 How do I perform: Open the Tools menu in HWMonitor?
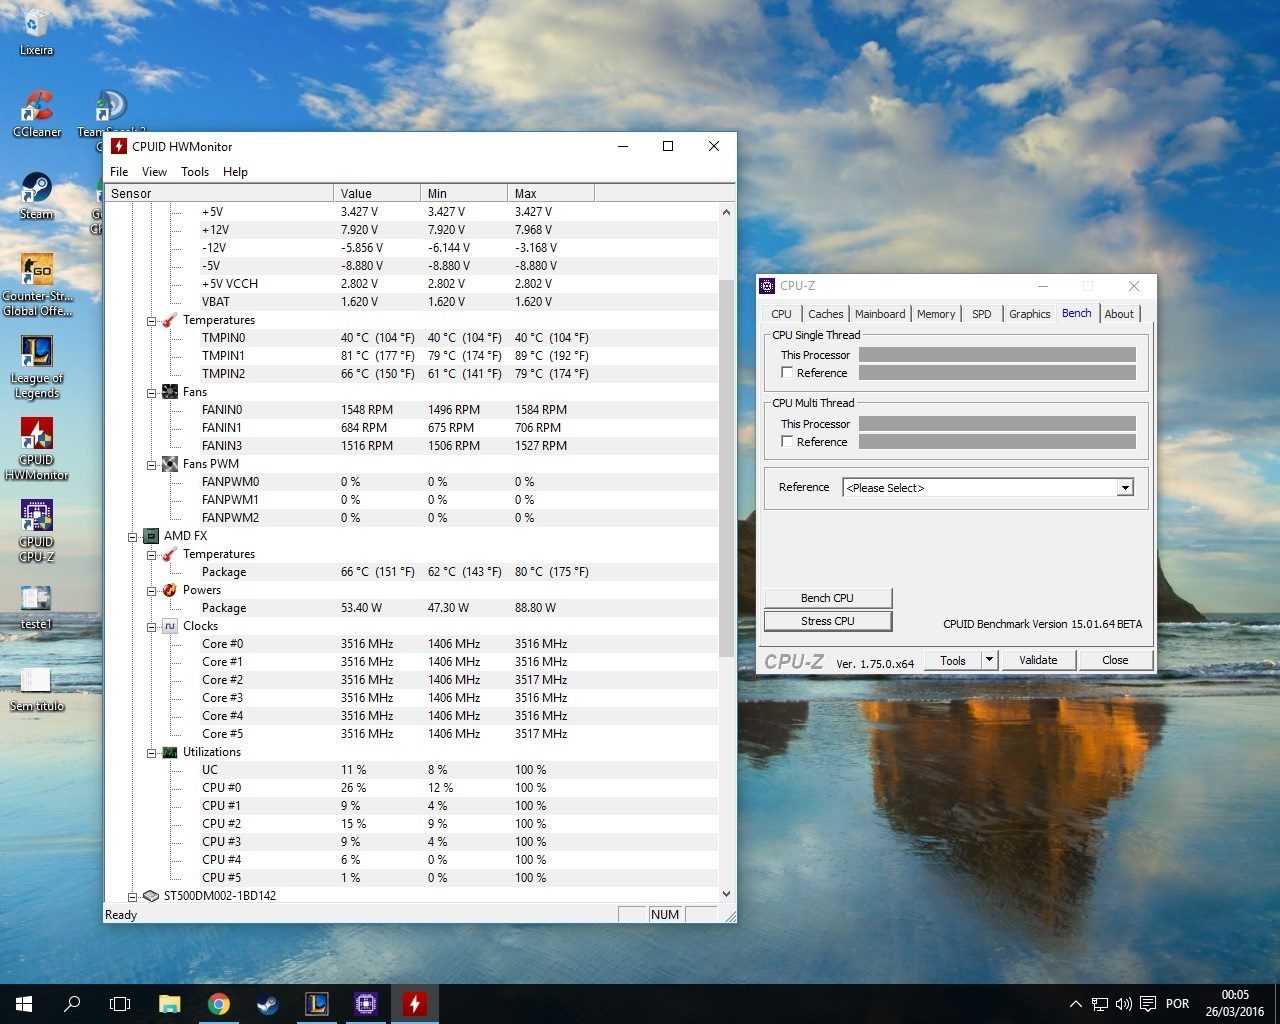[195, 172]
